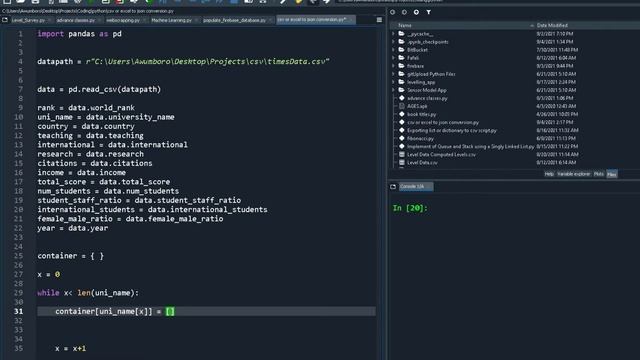This screenshot has height=360, width=640.
Task: Click 'import pandas as pd' on line 1
Action: (x=79, y=34)
